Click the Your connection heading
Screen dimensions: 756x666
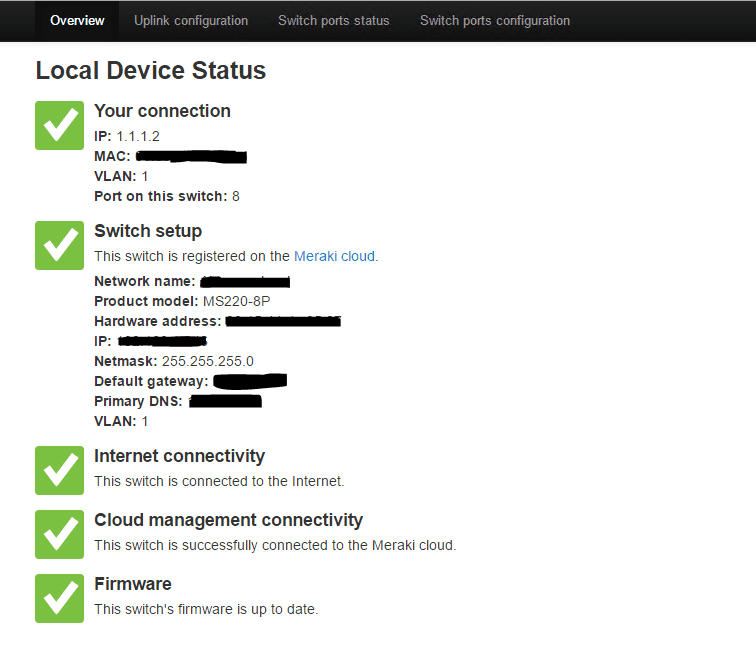coord(162,111)
